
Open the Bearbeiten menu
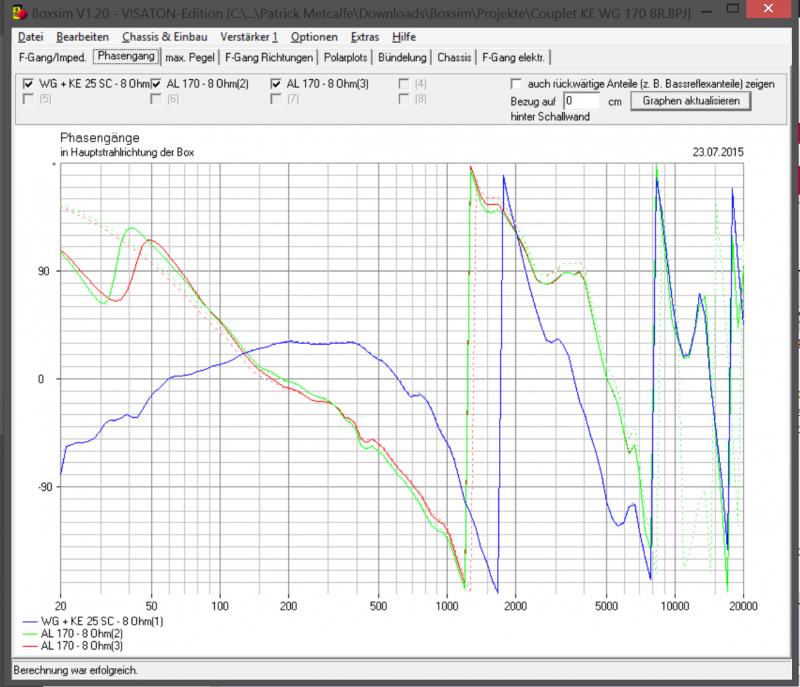coord(82,37)
